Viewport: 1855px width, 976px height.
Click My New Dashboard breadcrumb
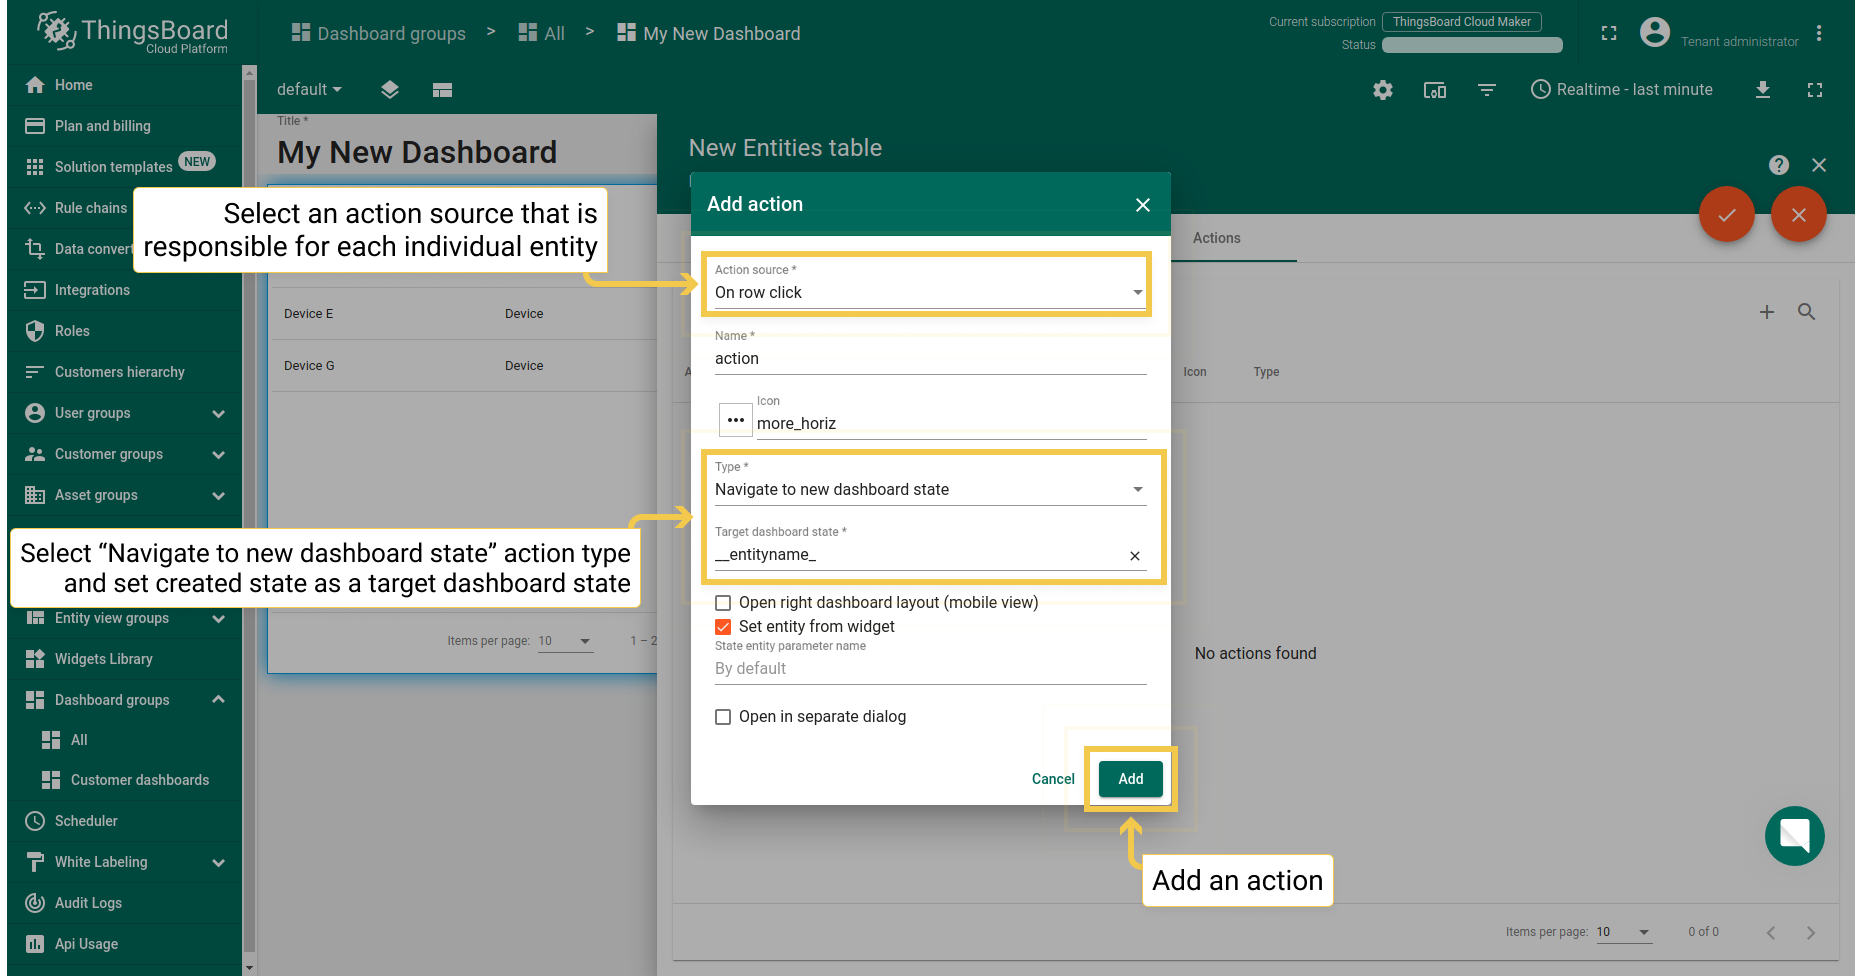point(709,33)
